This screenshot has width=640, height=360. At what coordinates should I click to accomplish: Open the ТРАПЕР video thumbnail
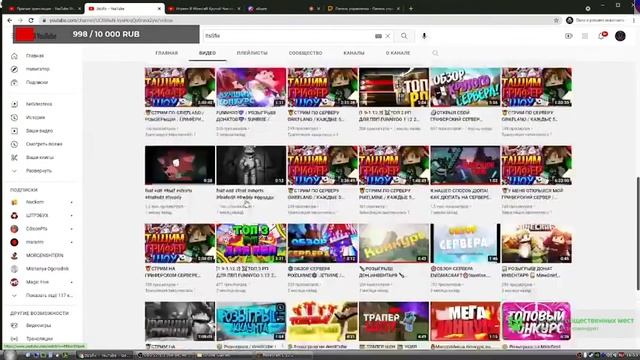(x=393, y=321)
